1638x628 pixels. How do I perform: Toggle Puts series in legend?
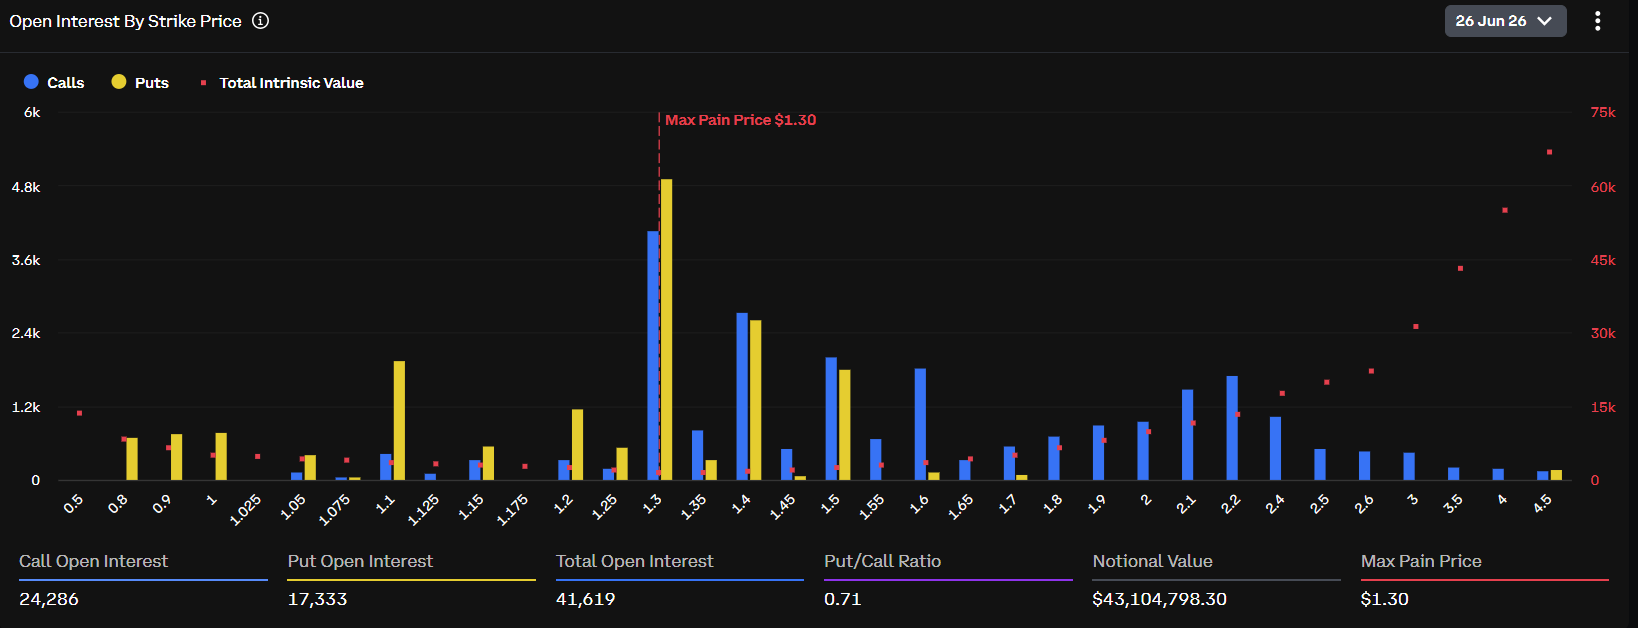(140, 82)
